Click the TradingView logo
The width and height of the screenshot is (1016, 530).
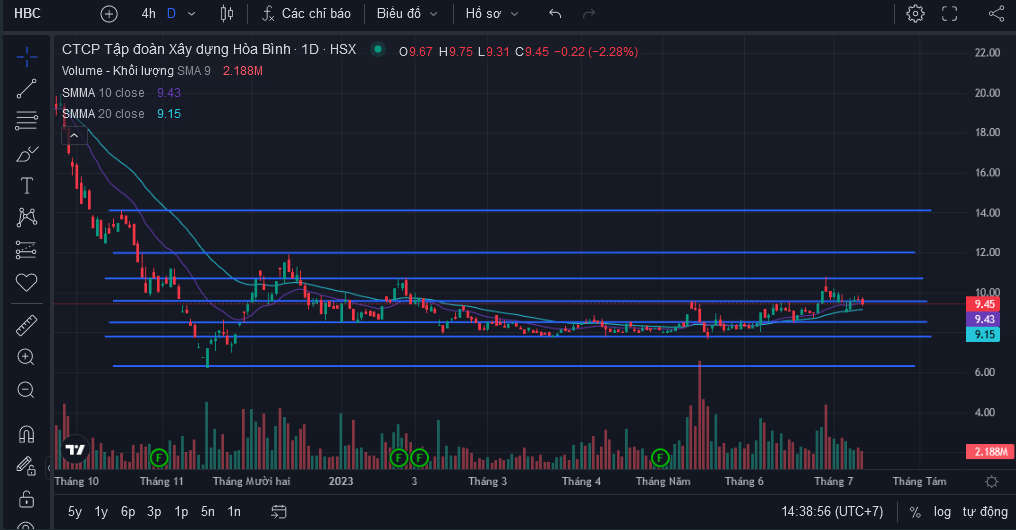point(75,449)
